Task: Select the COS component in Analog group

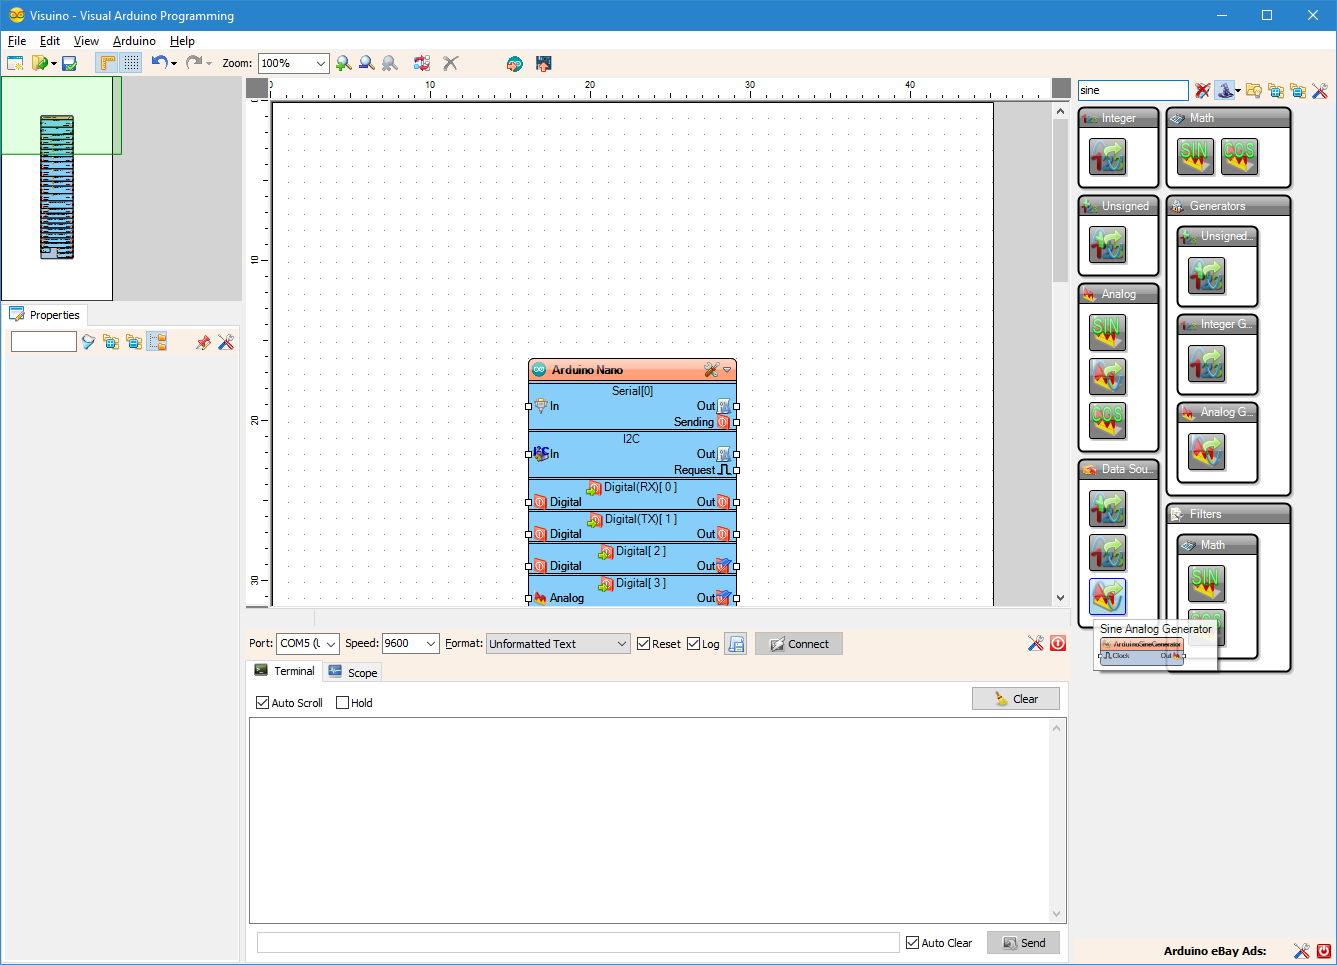Action: (1107, 420)
